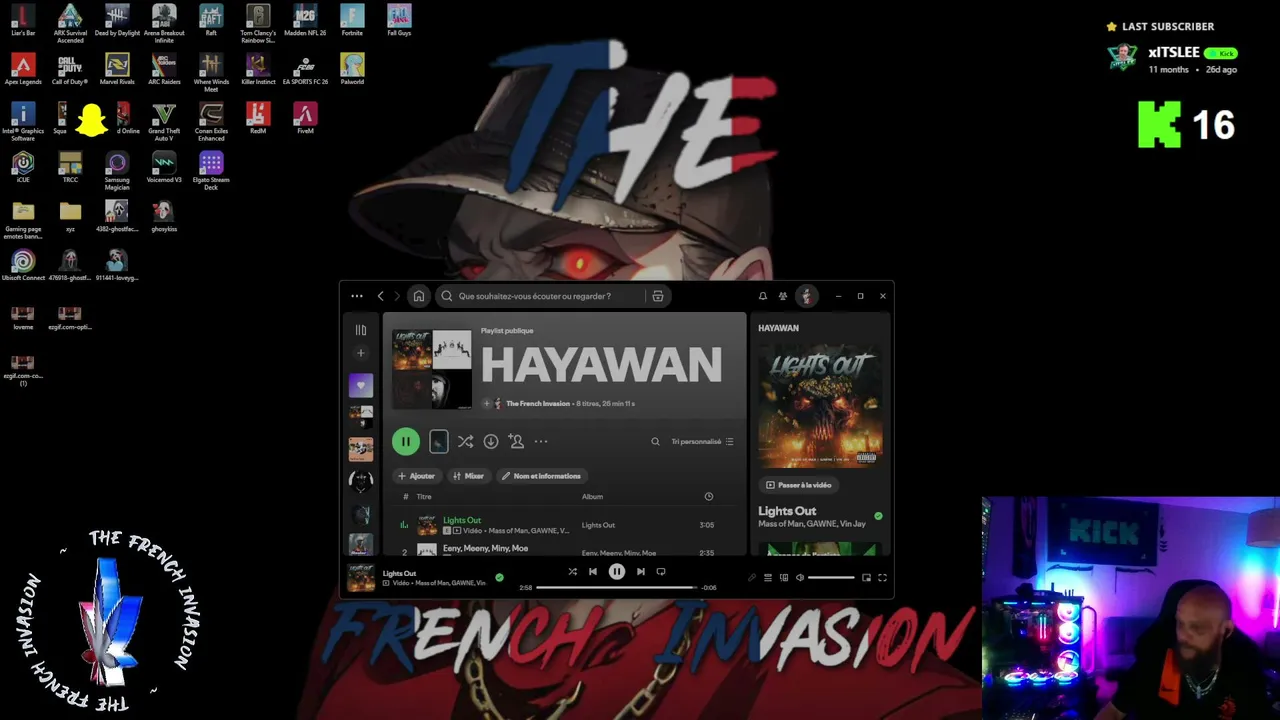Show lyrics with the microphone icon
This screenshot has width=1280, height=720.
[752, 577]
